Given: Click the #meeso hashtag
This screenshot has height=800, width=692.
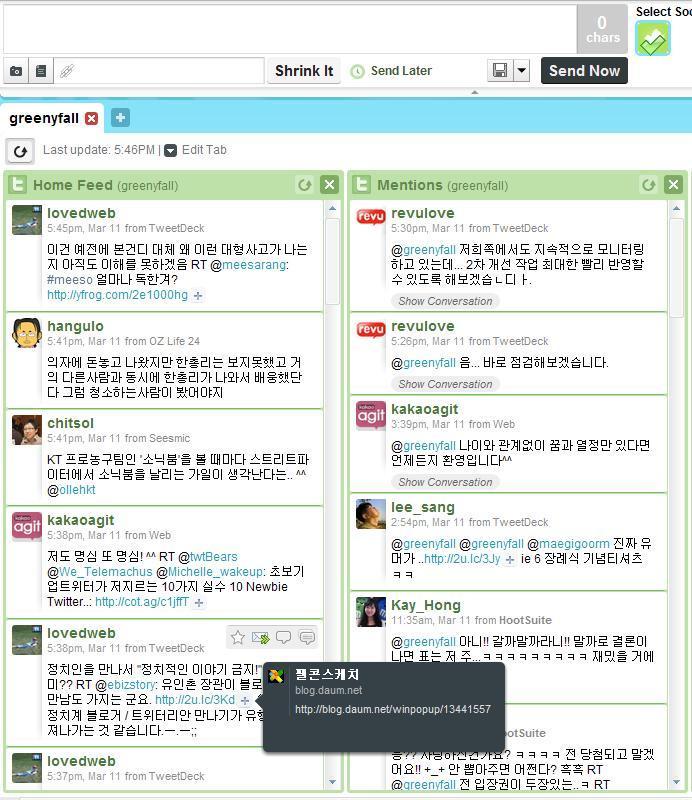Looking at the screenshot, I should tap(70, 280).
